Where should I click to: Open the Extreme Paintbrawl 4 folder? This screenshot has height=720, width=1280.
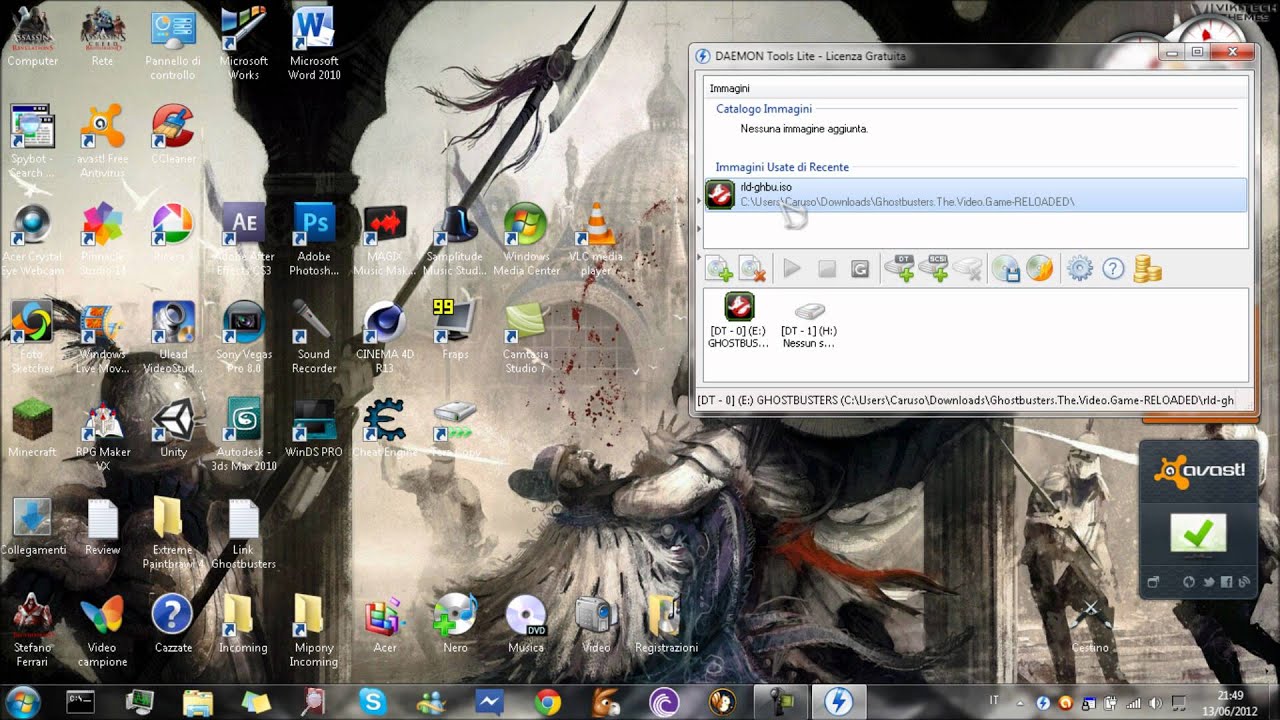[172, 534]
